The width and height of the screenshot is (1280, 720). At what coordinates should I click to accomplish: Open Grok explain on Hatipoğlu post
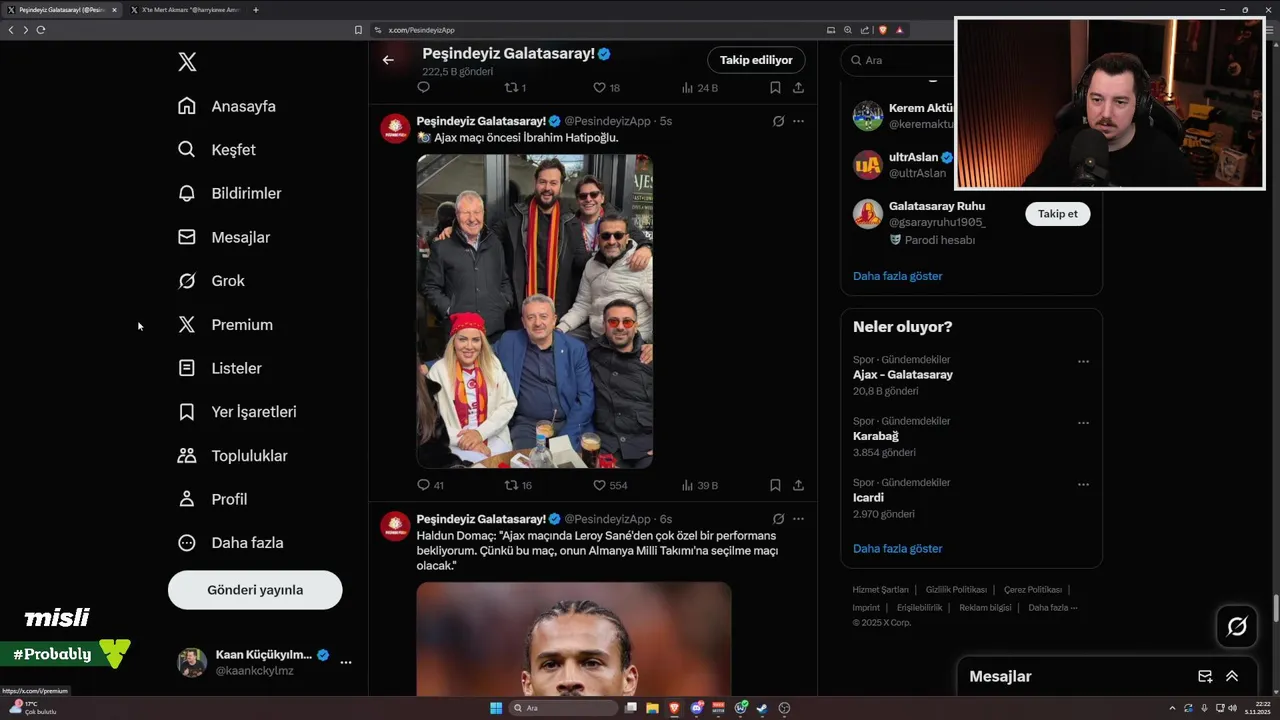(778, 121)
